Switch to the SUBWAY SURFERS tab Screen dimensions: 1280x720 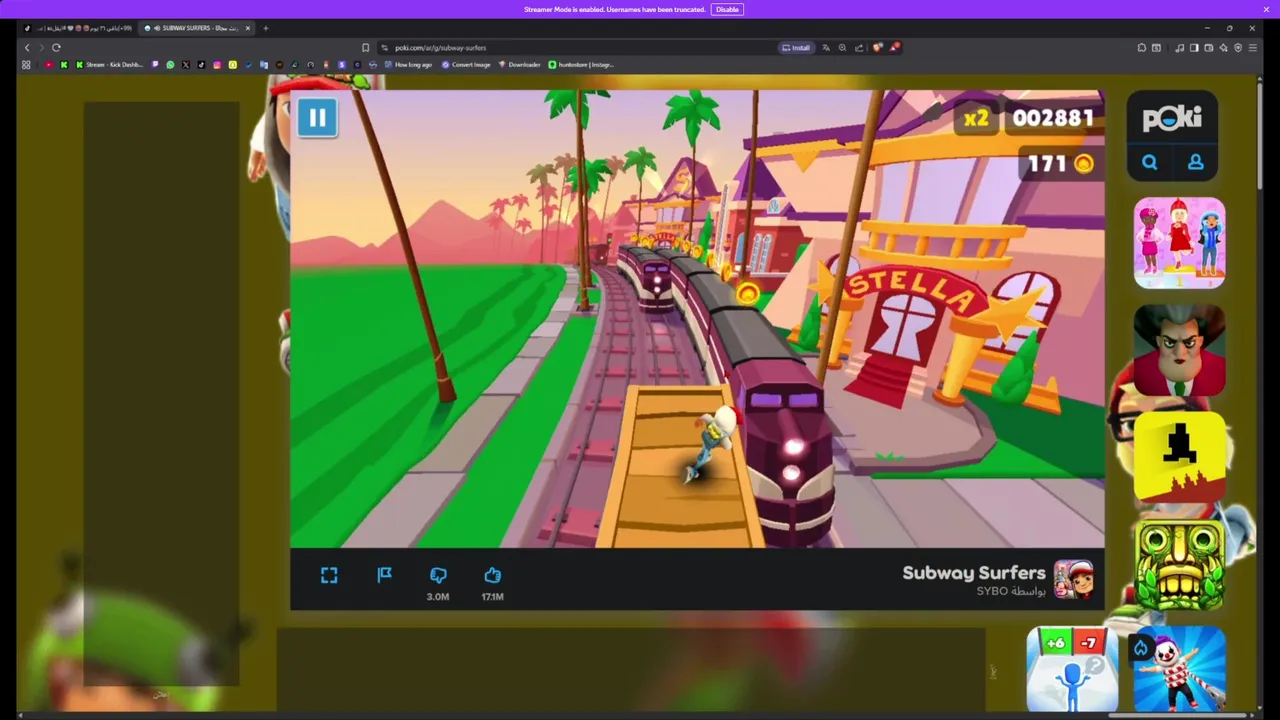tap(197, 28)
